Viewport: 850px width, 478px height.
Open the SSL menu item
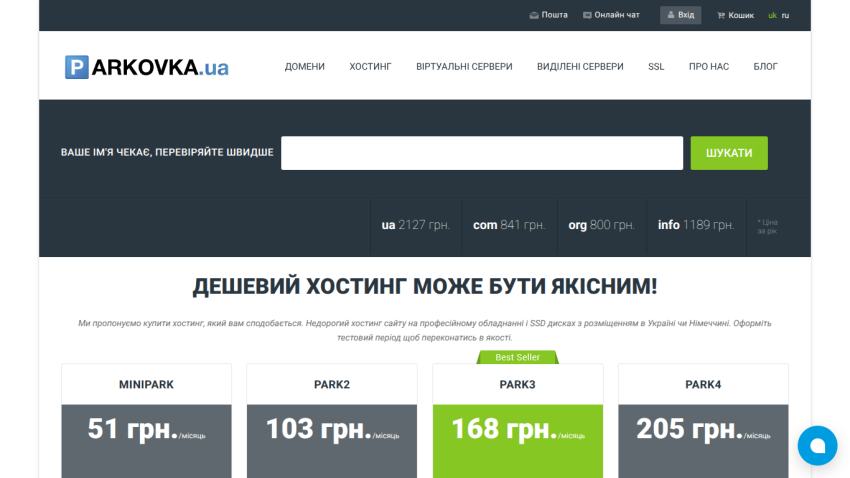click(x=656, y=67)
